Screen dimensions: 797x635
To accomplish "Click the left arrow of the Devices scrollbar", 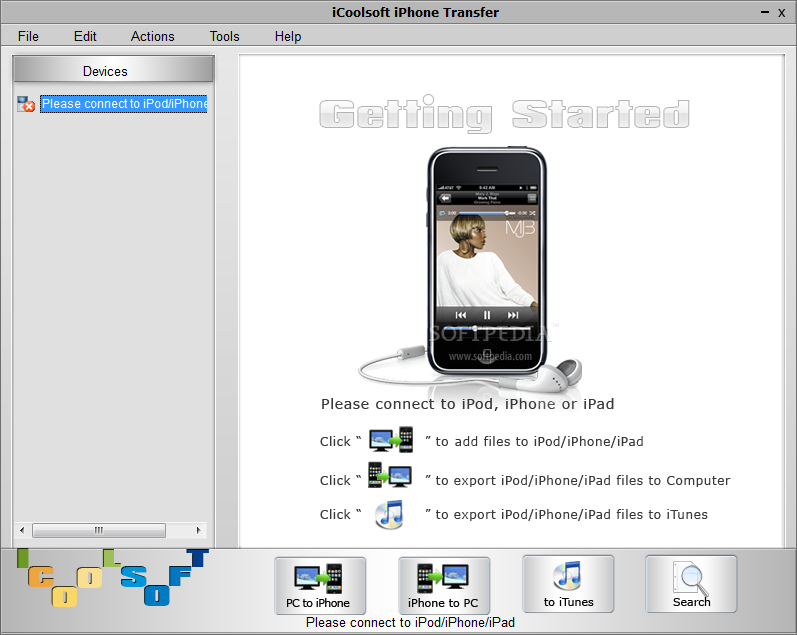I will click(22, 530).
